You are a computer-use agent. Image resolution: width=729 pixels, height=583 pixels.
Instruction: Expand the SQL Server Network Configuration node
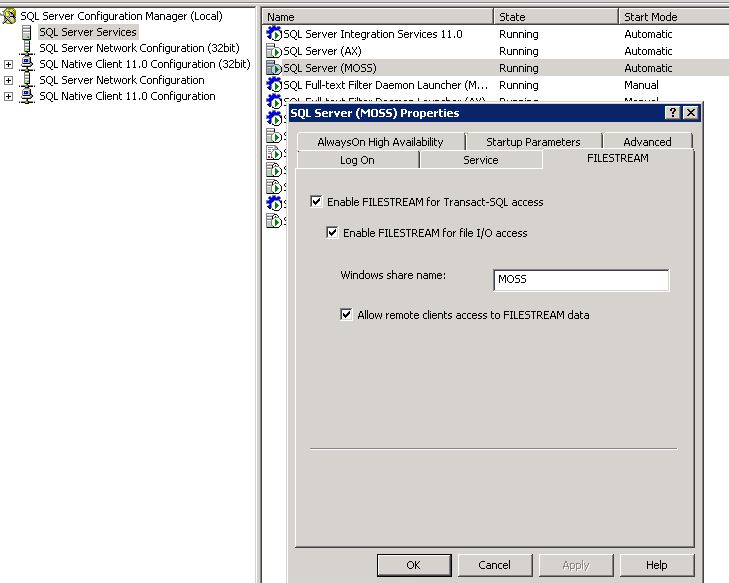[8, 80]
